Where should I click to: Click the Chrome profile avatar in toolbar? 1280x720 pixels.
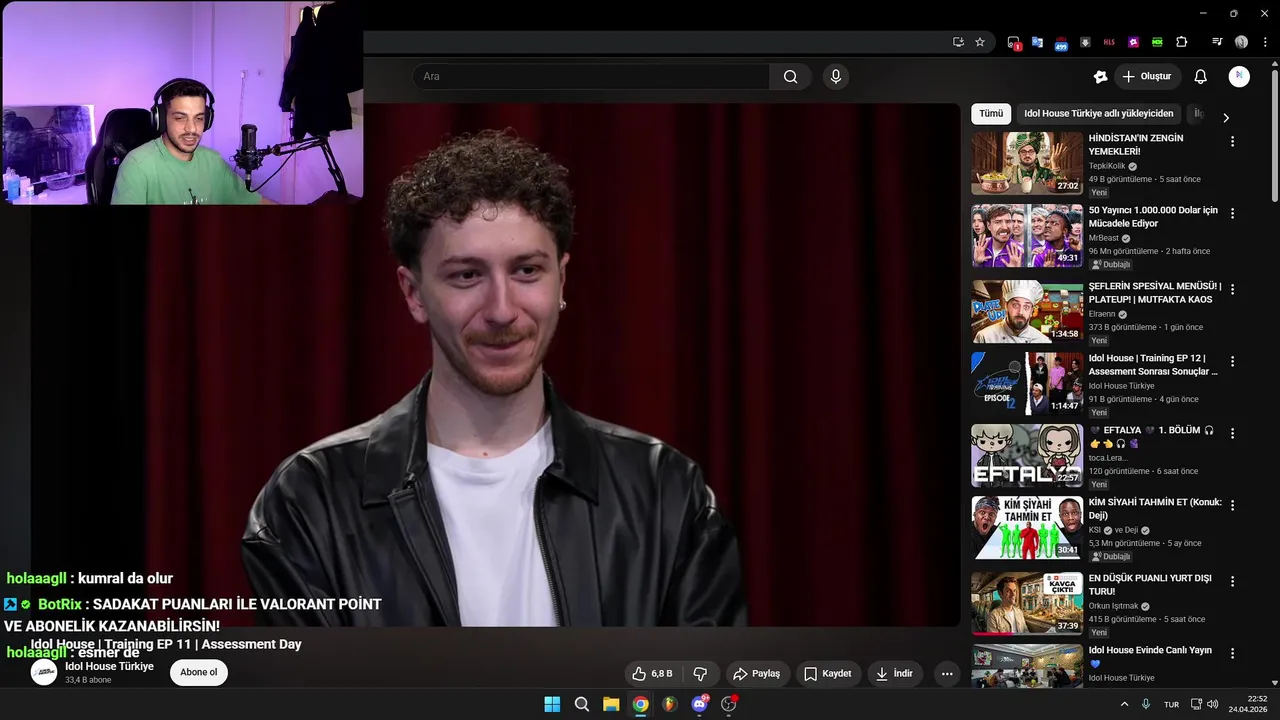coord(1241,42)
